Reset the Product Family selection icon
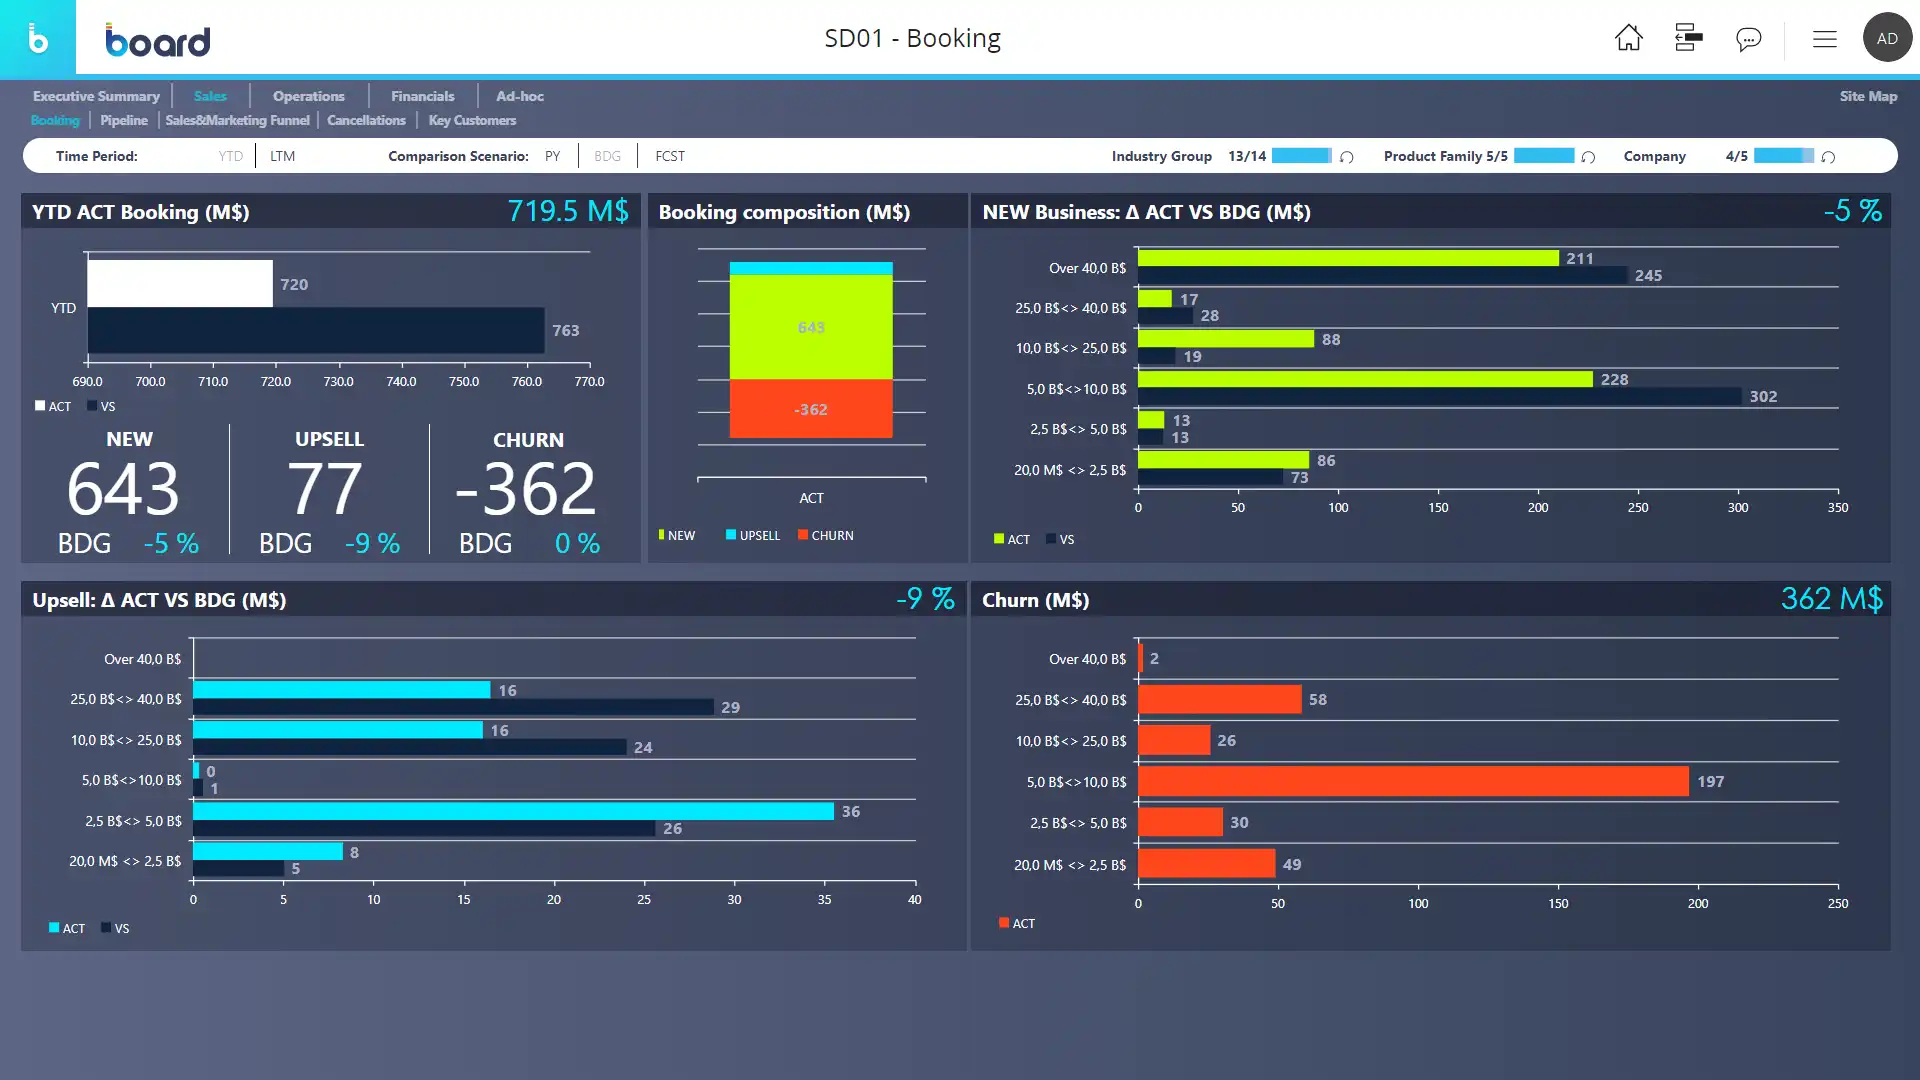This screenshot has width=1920, height=1080. (1588, 157)
